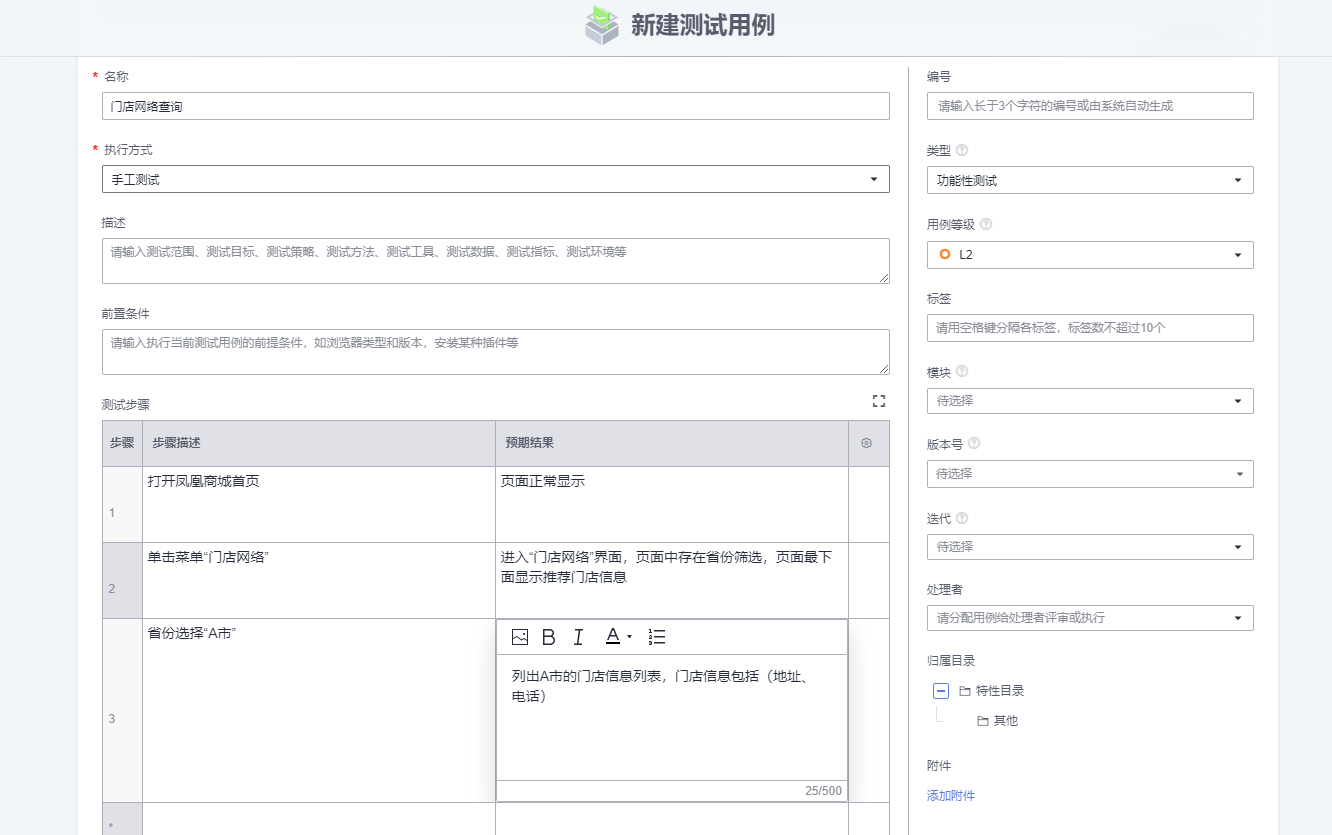This screenshot has width=1332, height=835.
Task: Open the 迭代 dropdown
Action: pos(1090,547)
